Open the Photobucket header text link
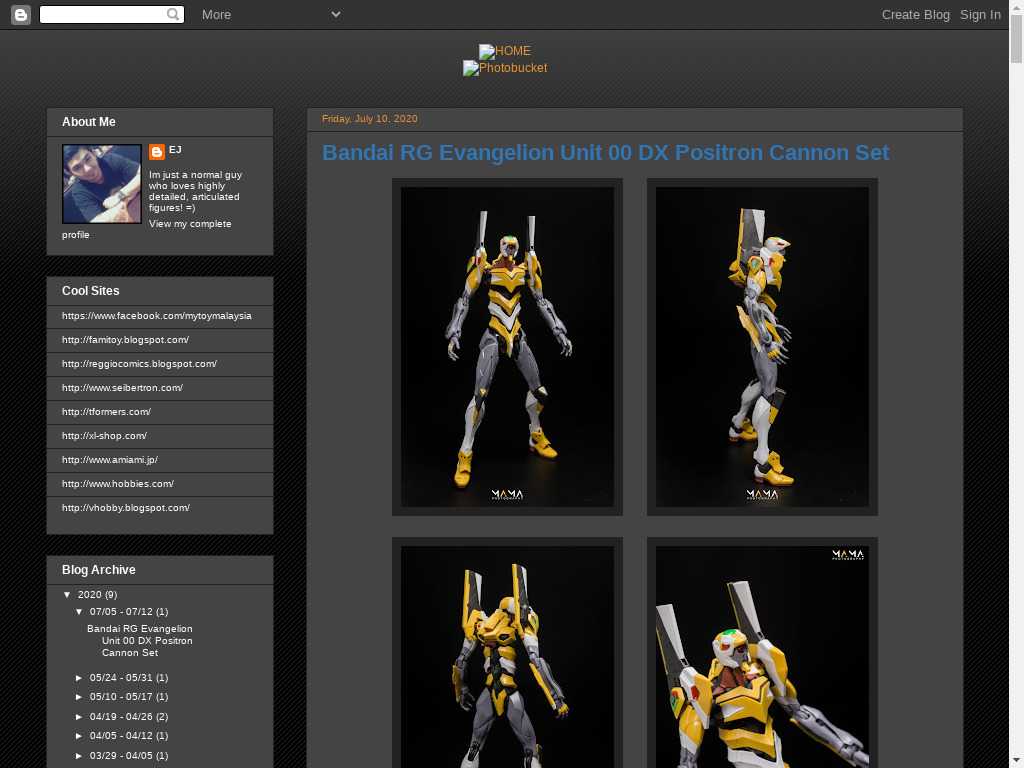 pos(513,68)
